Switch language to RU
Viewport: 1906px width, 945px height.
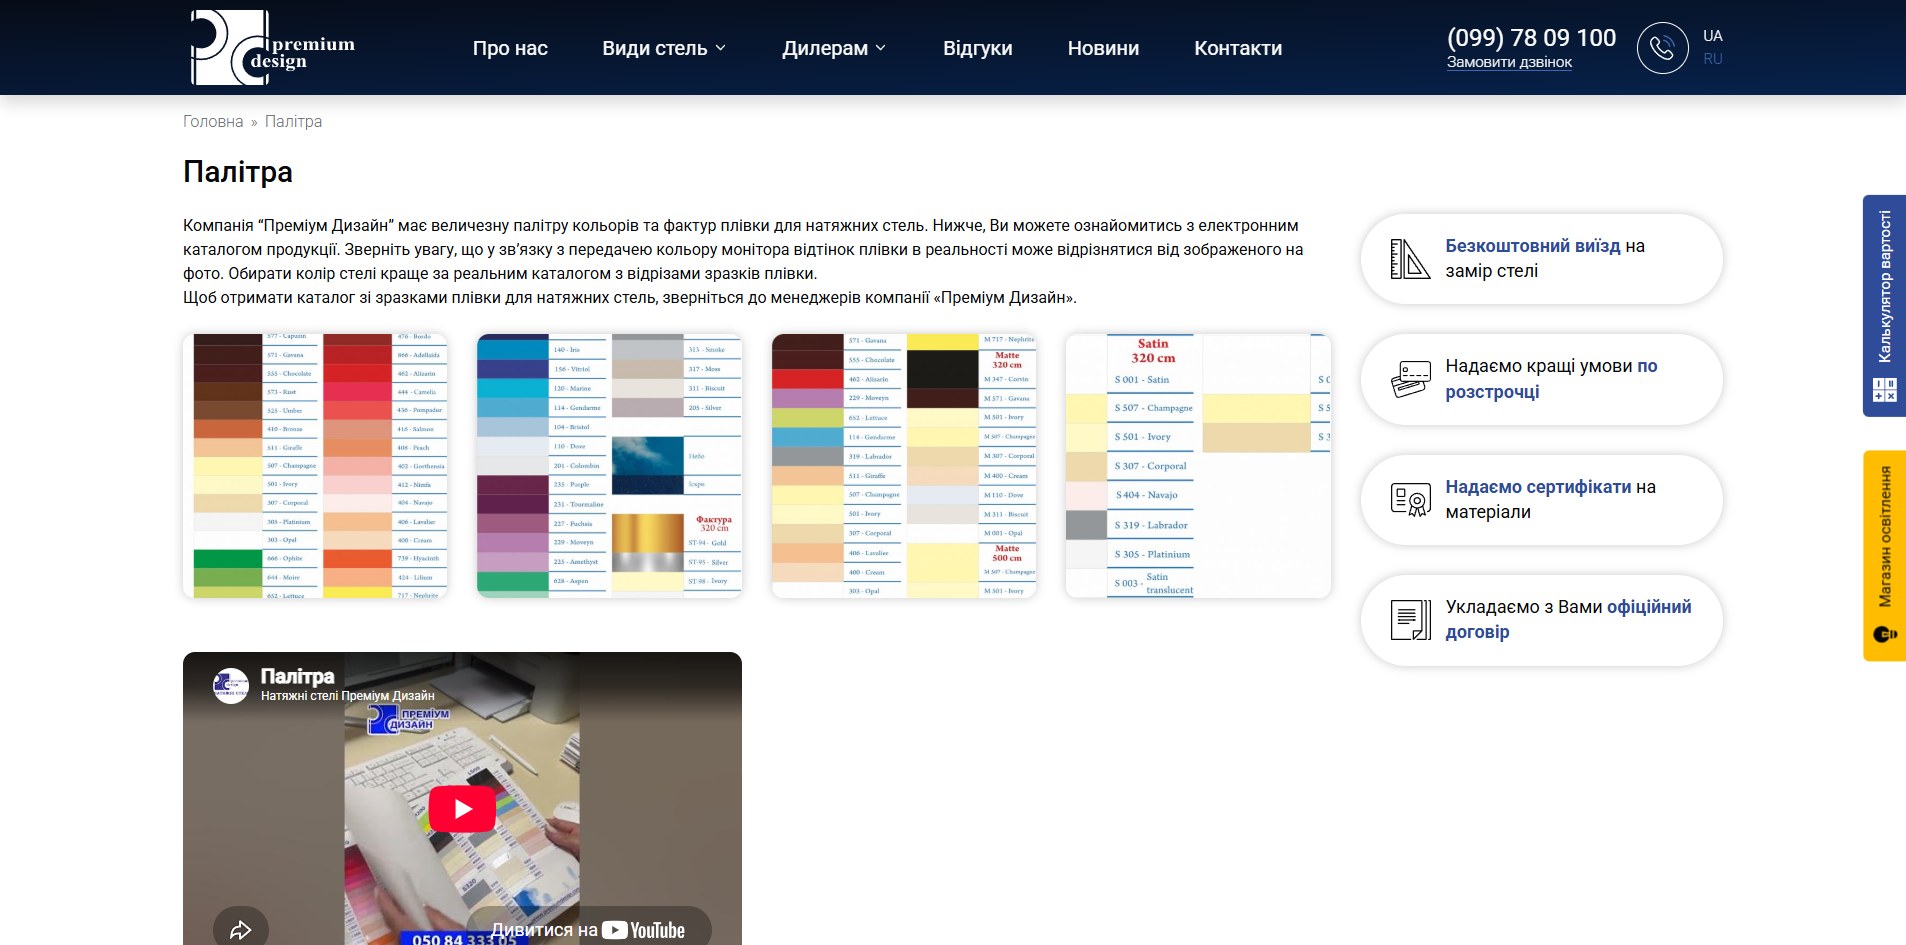click(1713, 59)
